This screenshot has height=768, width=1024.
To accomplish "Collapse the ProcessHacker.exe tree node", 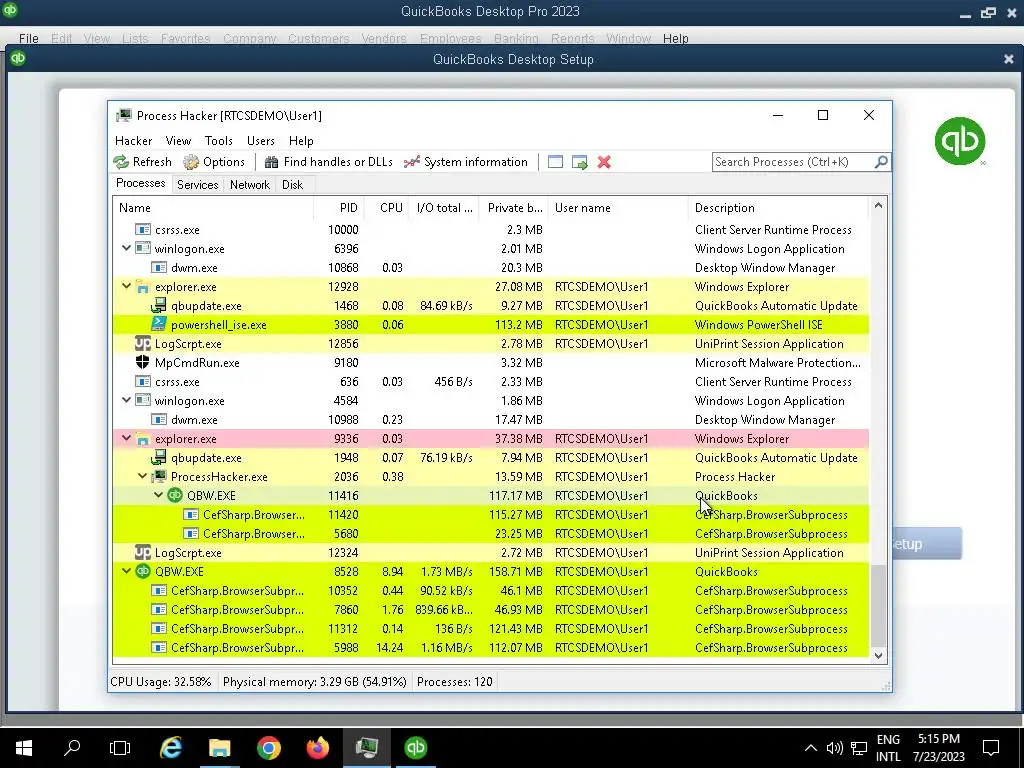I will tap(142, 476).
